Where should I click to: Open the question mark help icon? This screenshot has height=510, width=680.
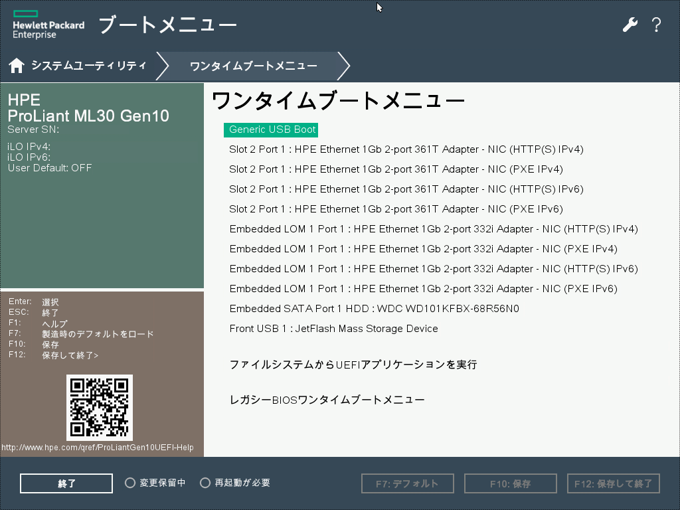click(657, 25)
